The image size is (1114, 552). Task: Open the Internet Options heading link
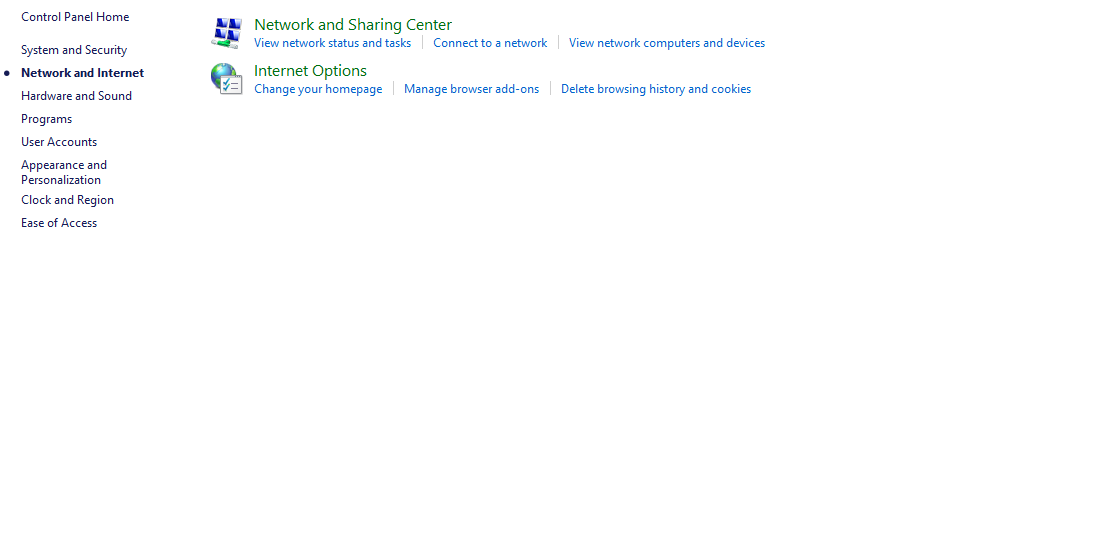coord(310,71)
